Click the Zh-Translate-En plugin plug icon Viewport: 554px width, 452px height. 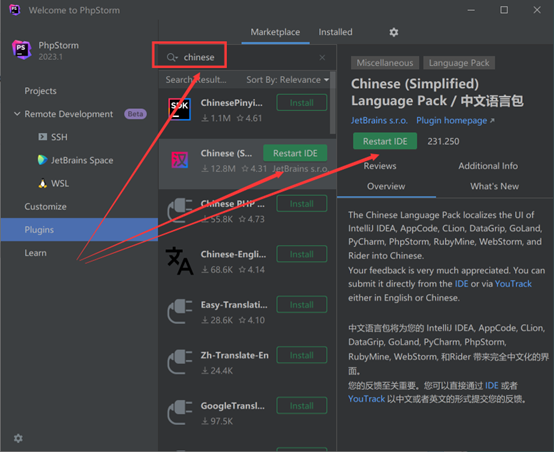point(179,362)
